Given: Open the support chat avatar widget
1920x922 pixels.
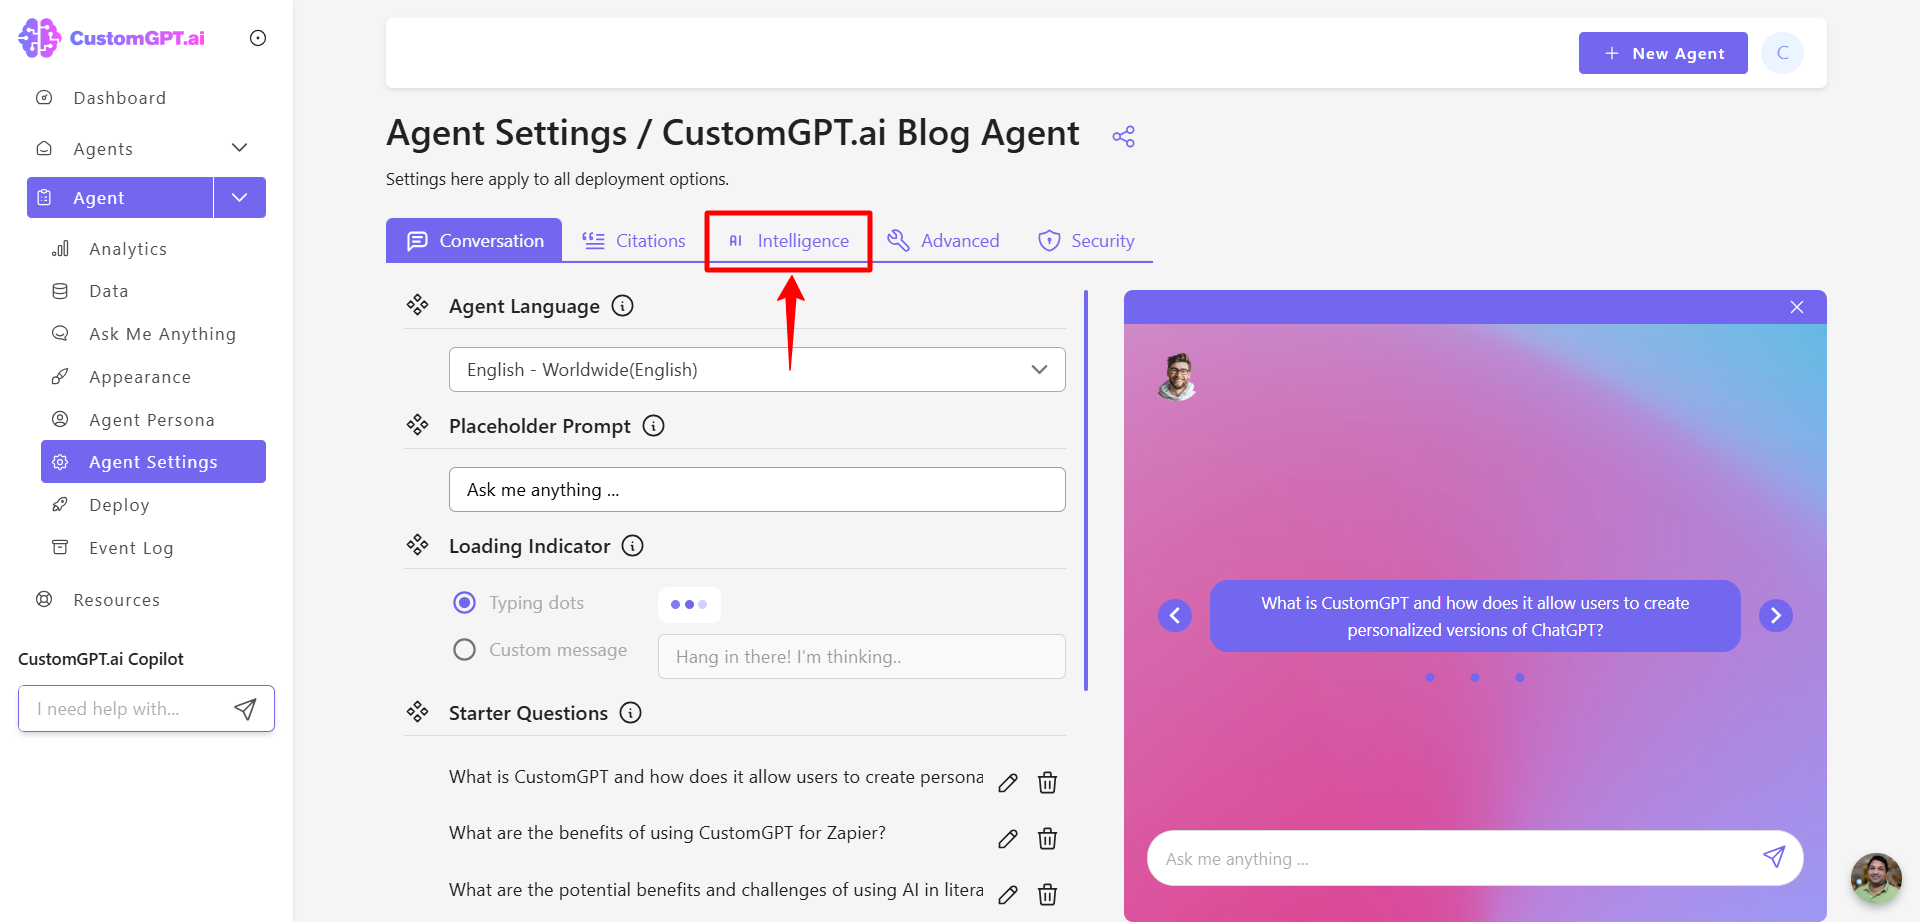Looking at the screenshot, I should tap(1876, 878).
